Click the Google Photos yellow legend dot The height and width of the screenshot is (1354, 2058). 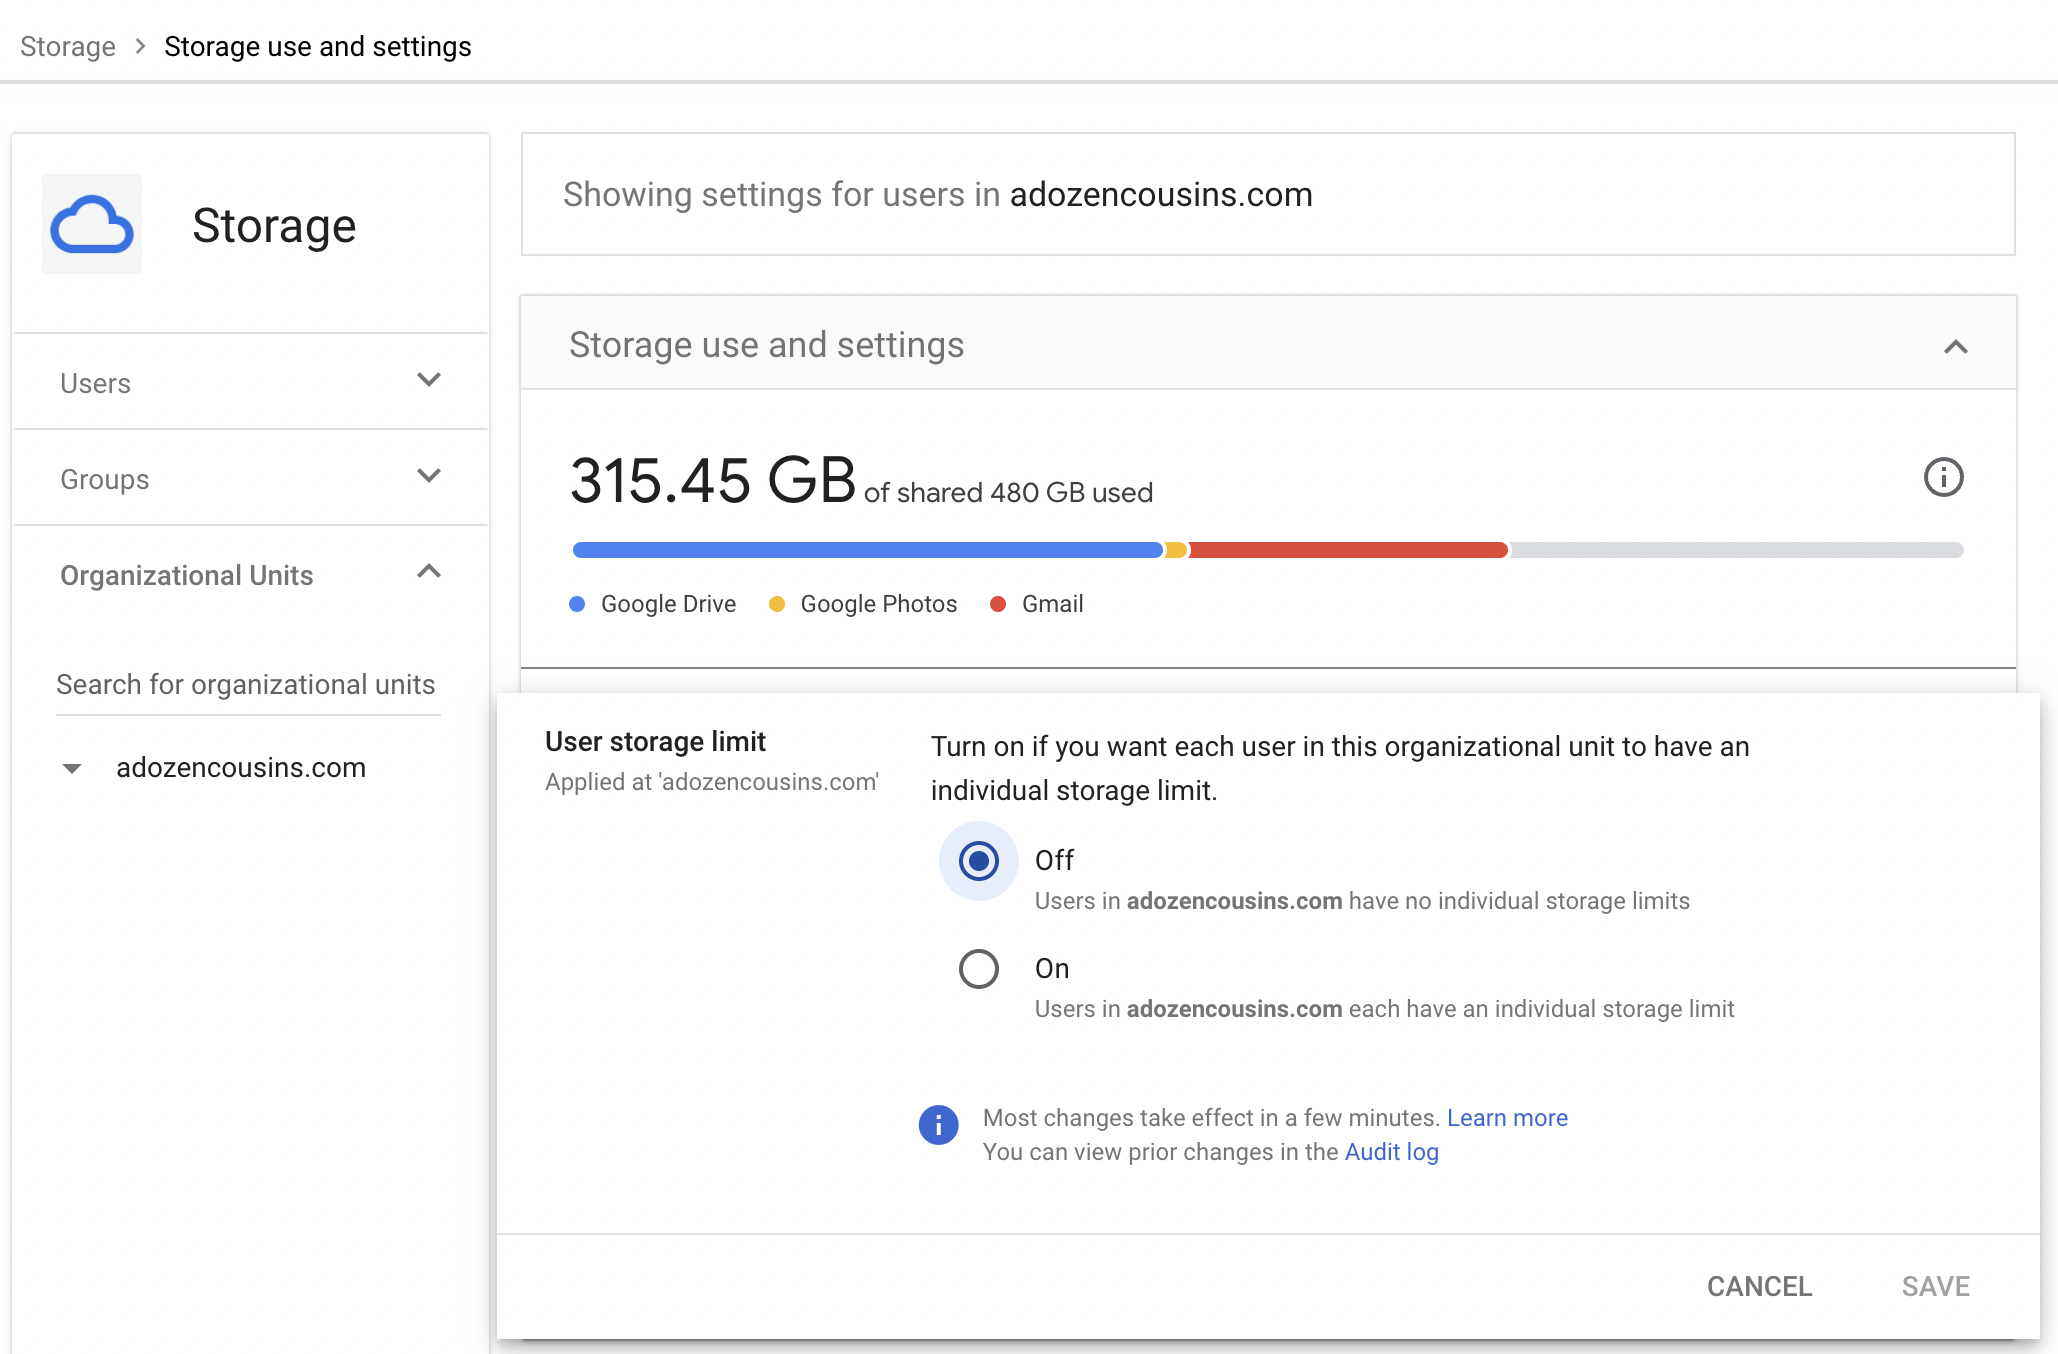coord(777,604)
